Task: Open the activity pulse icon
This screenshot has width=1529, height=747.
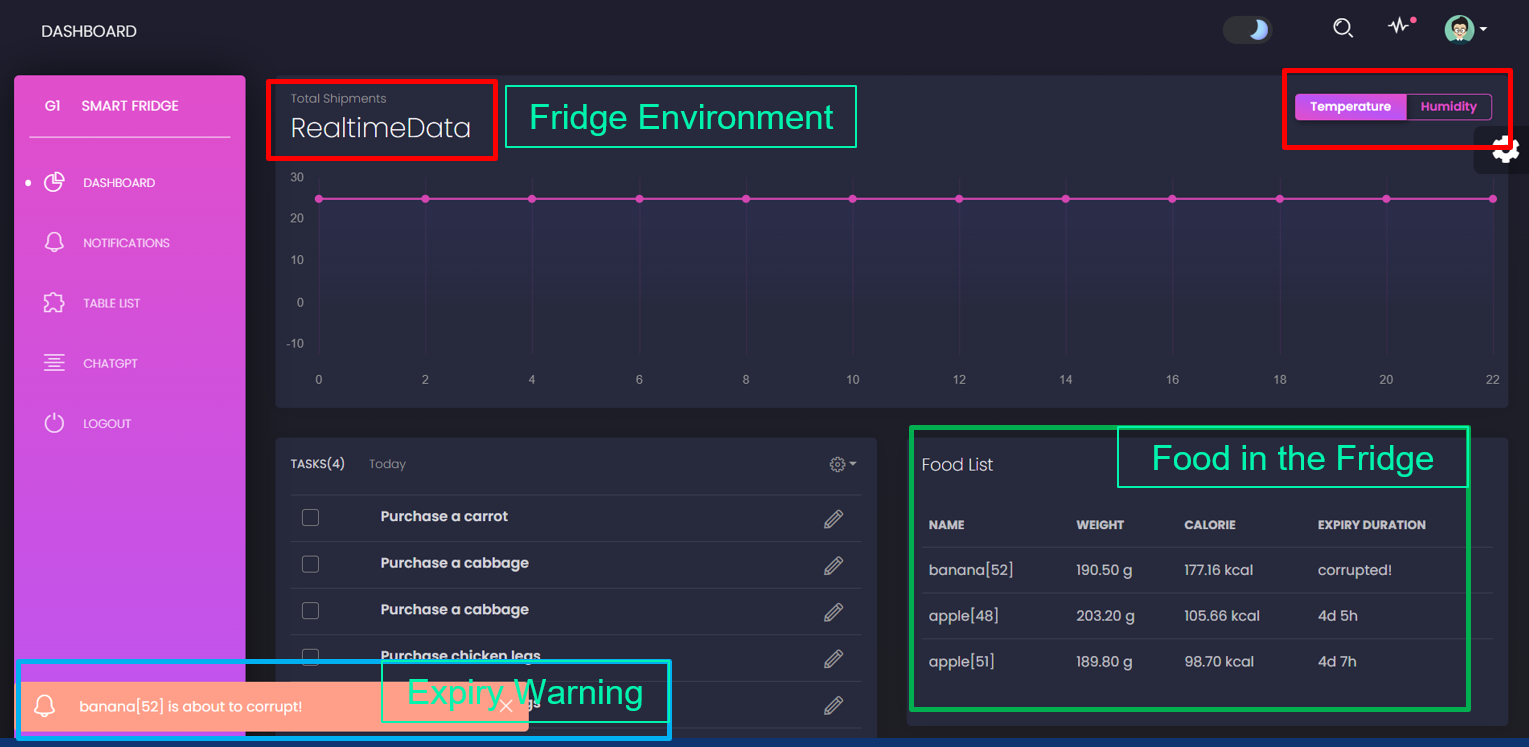Action: tap(1399, 27)
